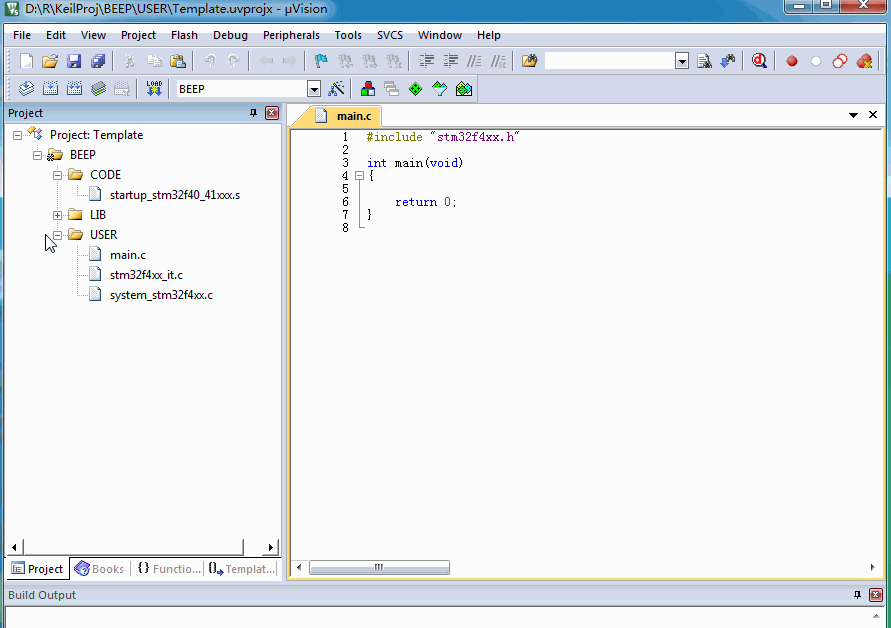Image resolution: width=891 pixels, height=628 pixels.
Task: Comment selection with the comment icon
Action: (474, 61)
